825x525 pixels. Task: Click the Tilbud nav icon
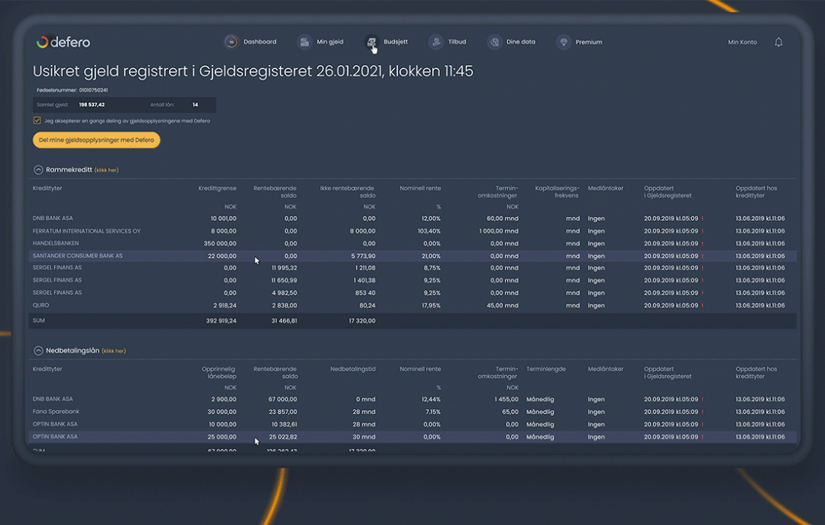(x=435, y=42)
